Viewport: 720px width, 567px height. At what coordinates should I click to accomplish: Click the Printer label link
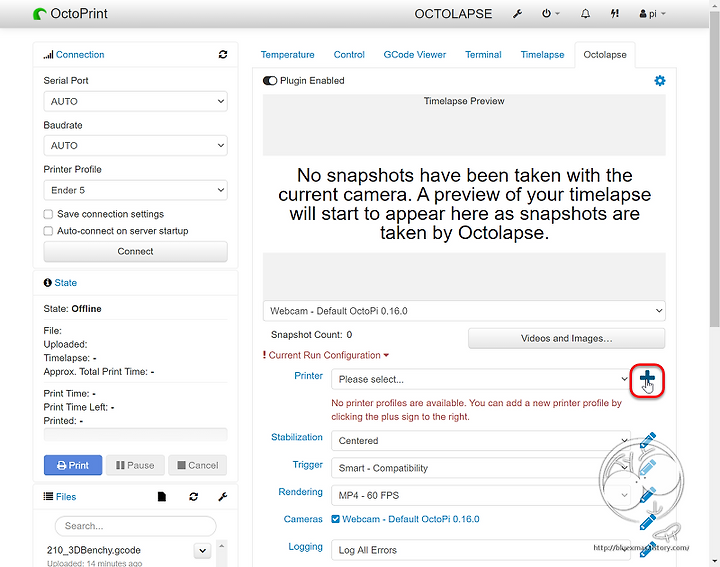[x=308, y=376]
